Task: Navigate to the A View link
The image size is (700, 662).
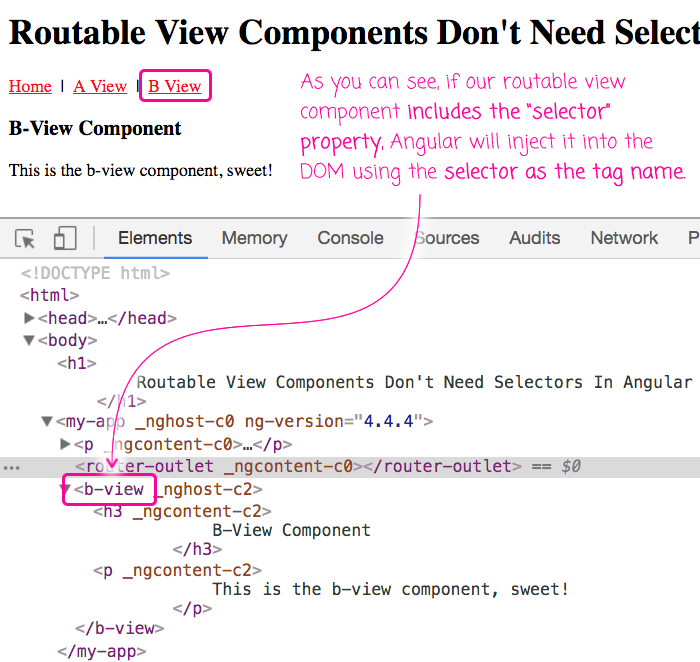Action: tap(100, 86)
